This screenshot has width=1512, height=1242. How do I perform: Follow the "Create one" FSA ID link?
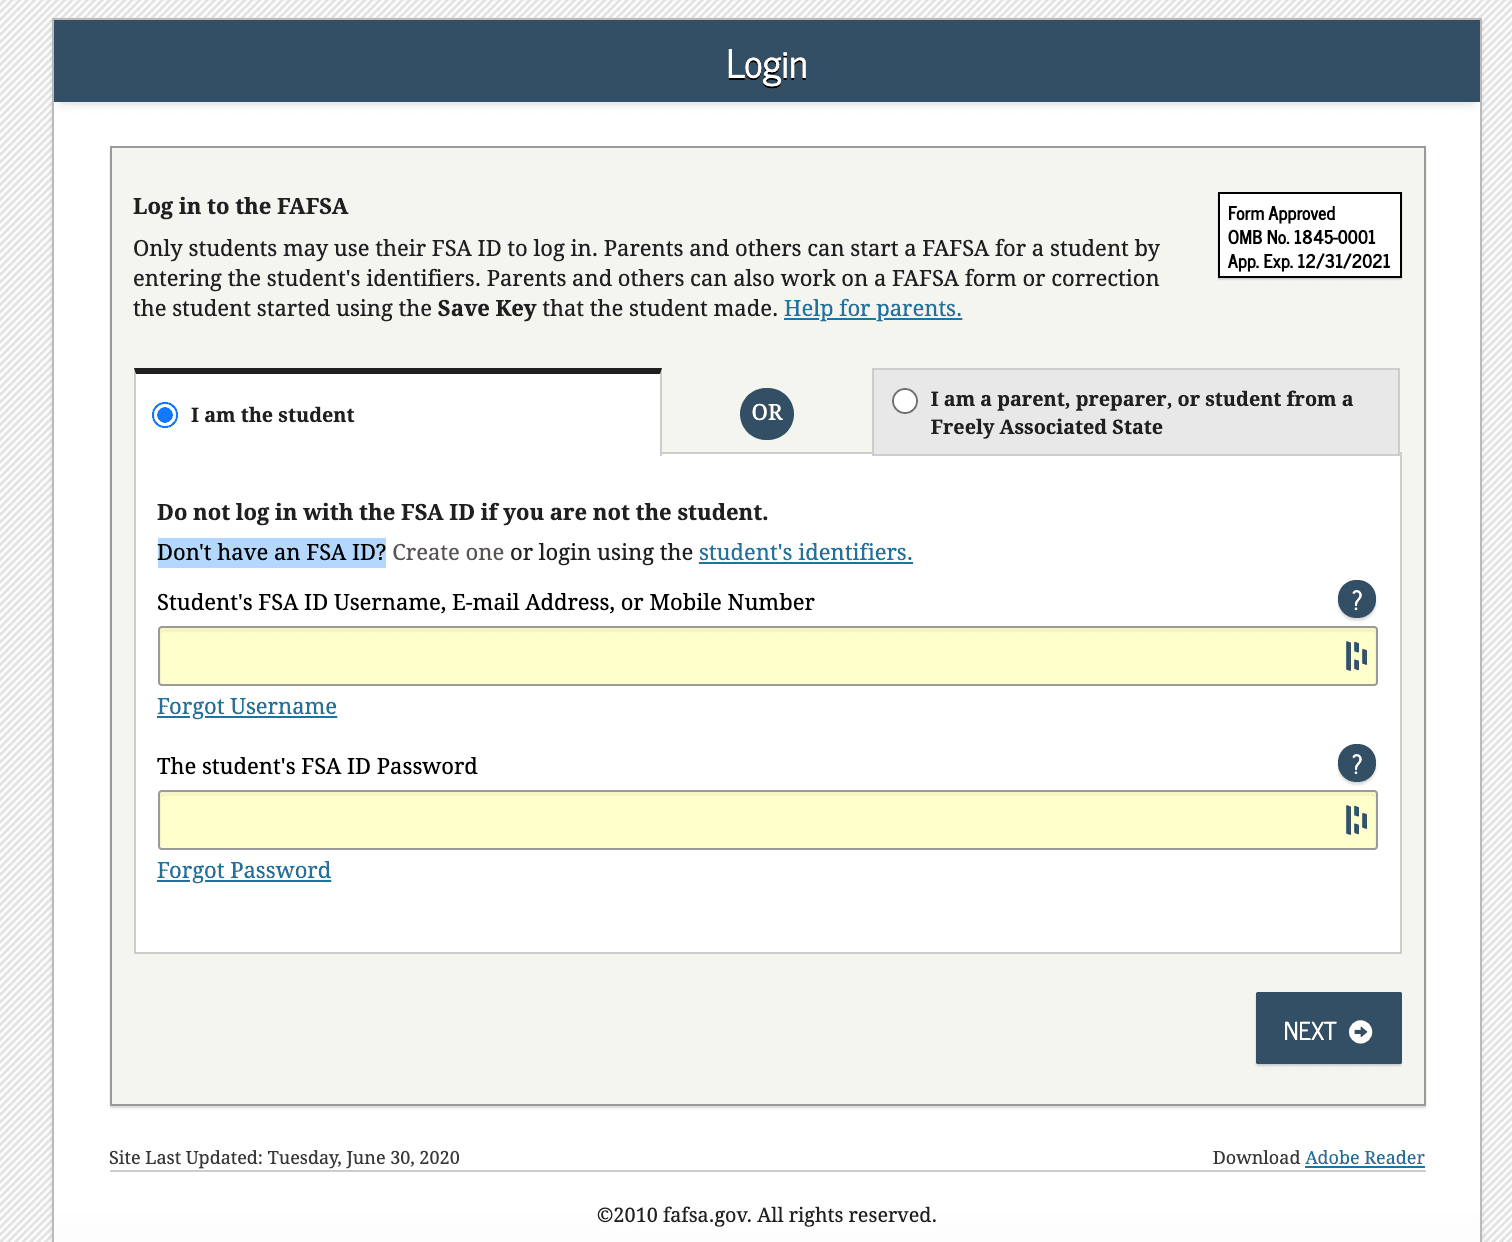coord(448,552)
